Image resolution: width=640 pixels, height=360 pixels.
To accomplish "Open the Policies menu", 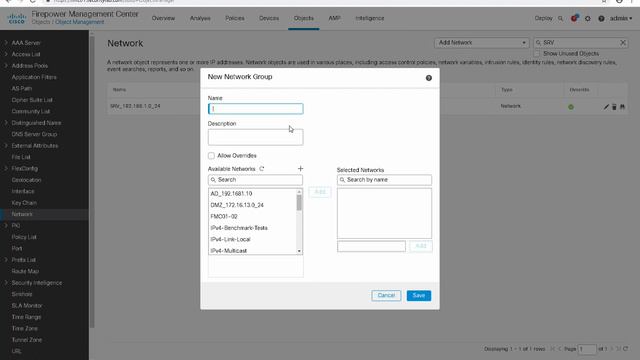I will (x=235, y=18).
